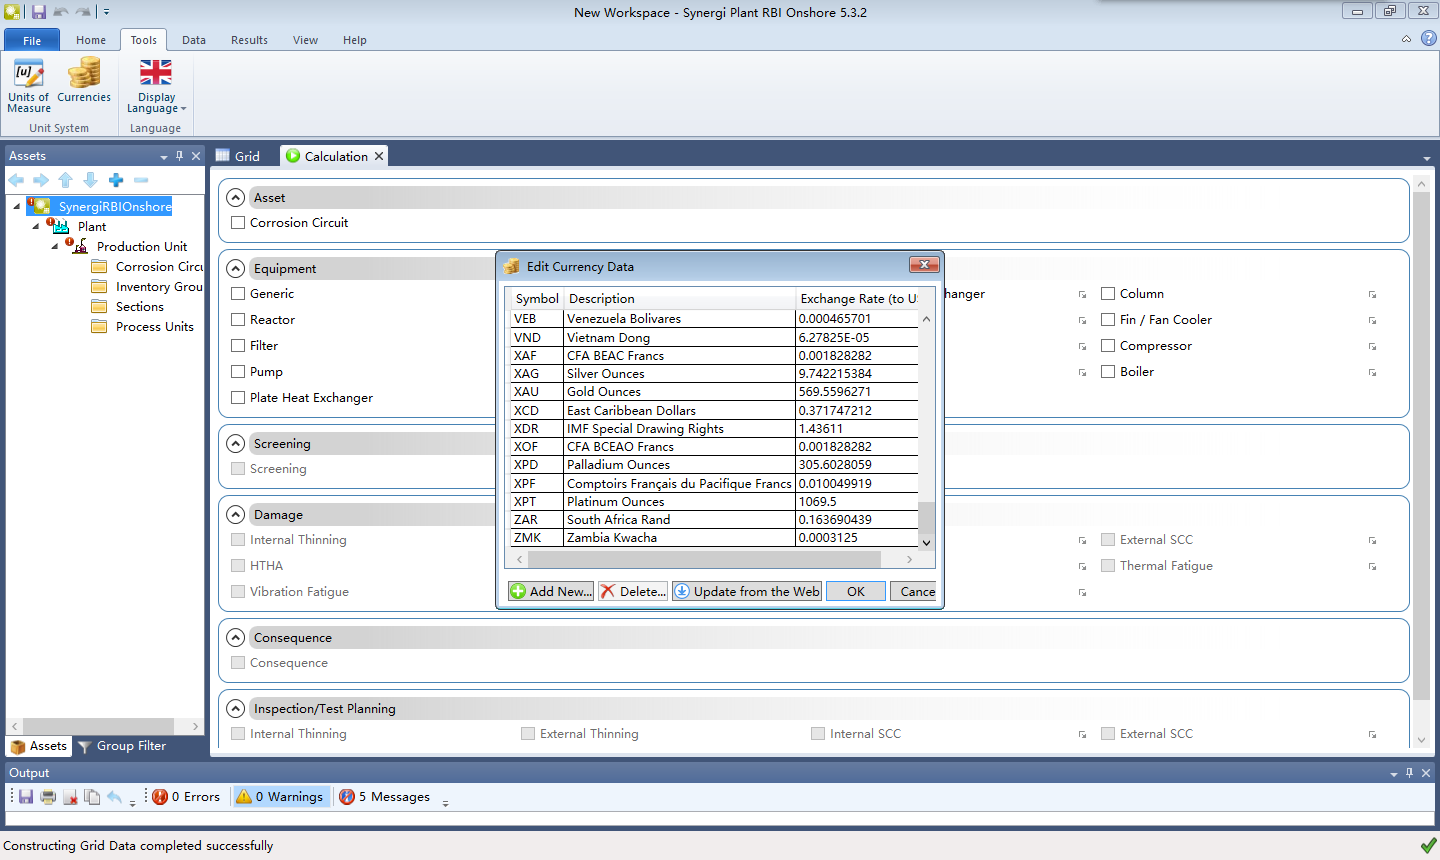Toggle the 0 Warnings filter
This screenshot has width=1440, height=860.
click(280, 797)
